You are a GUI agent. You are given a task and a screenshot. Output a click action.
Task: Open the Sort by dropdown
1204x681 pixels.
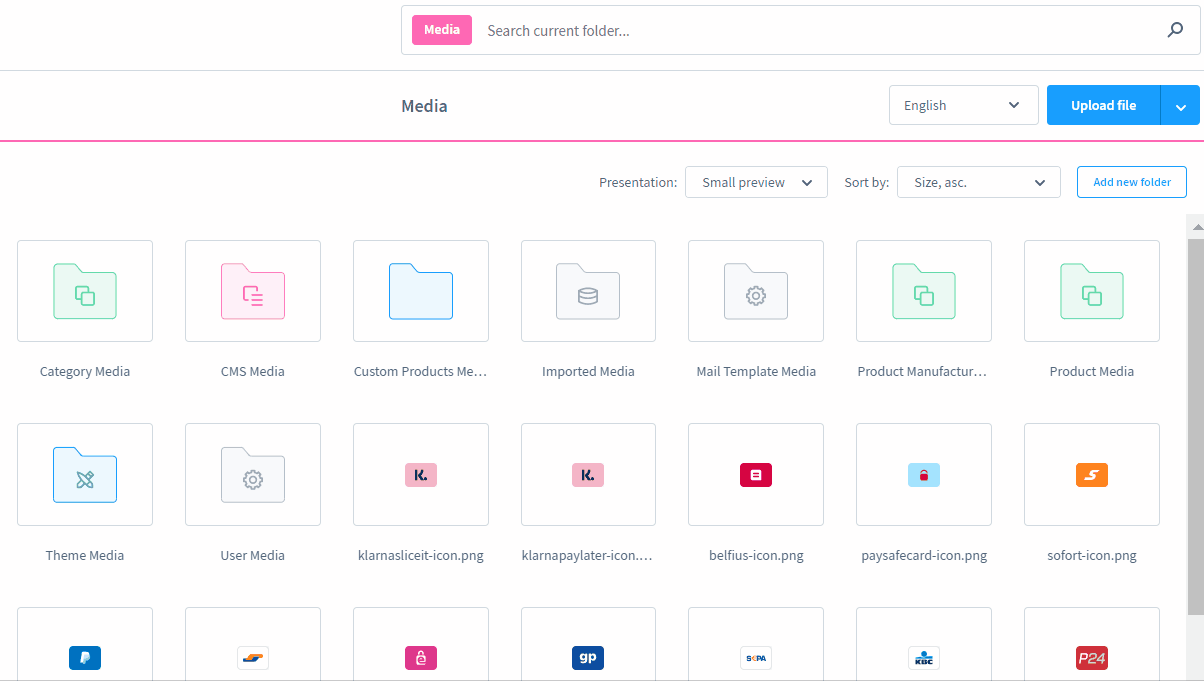979,182
